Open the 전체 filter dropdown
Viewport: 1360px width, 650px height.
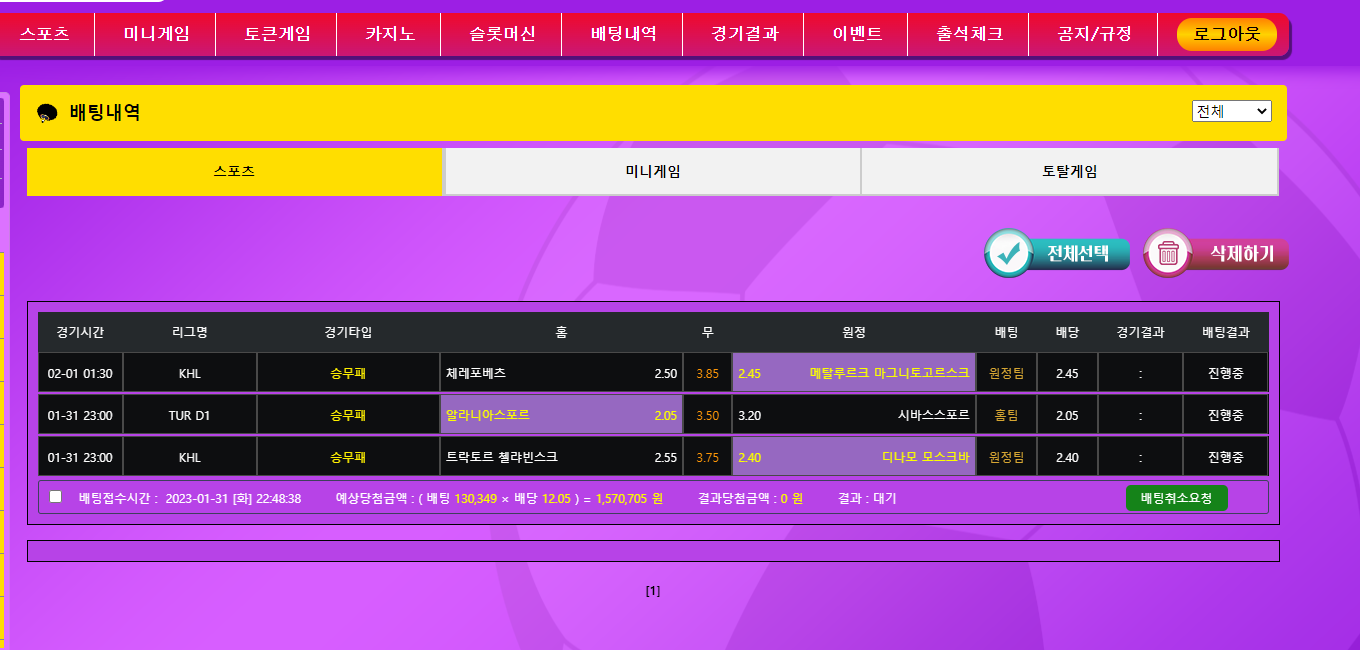[1231, 111]
